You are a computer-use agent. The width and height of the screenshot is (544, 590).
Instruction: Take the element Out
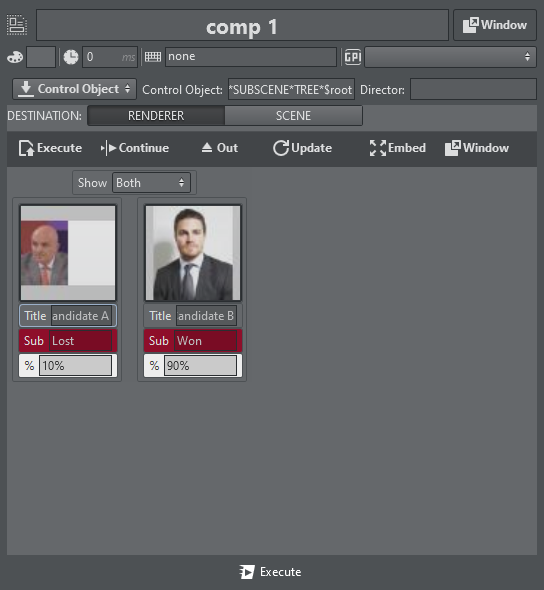click(x=220, y=148)
